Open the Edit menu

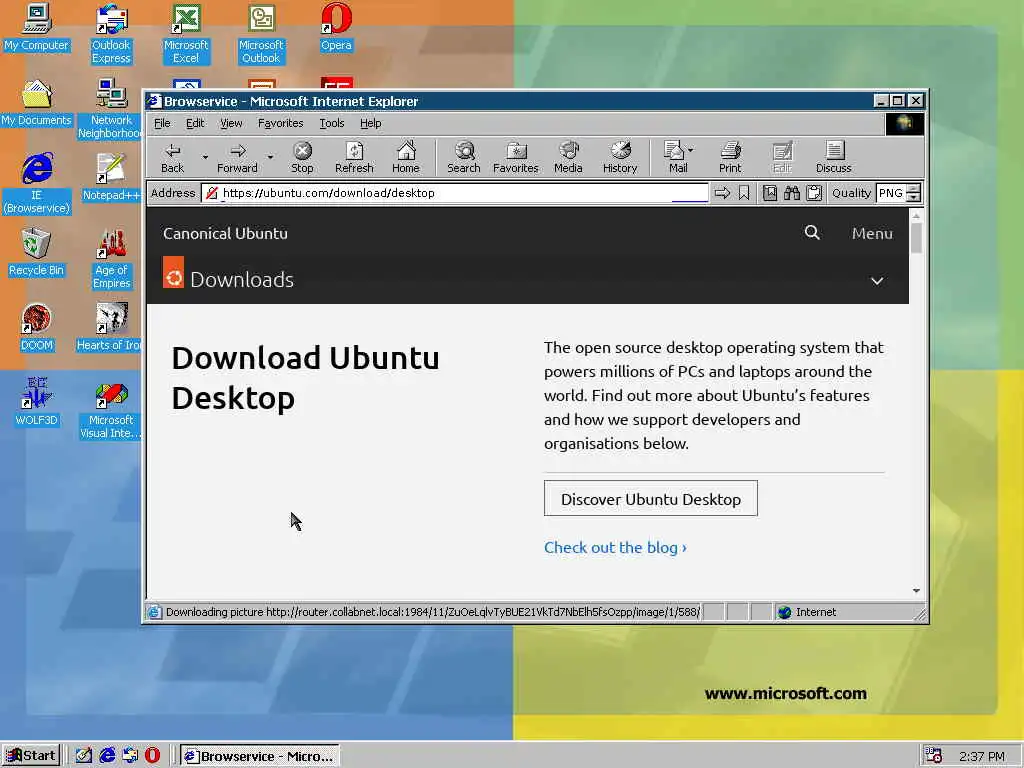click(x=195, y=123)
